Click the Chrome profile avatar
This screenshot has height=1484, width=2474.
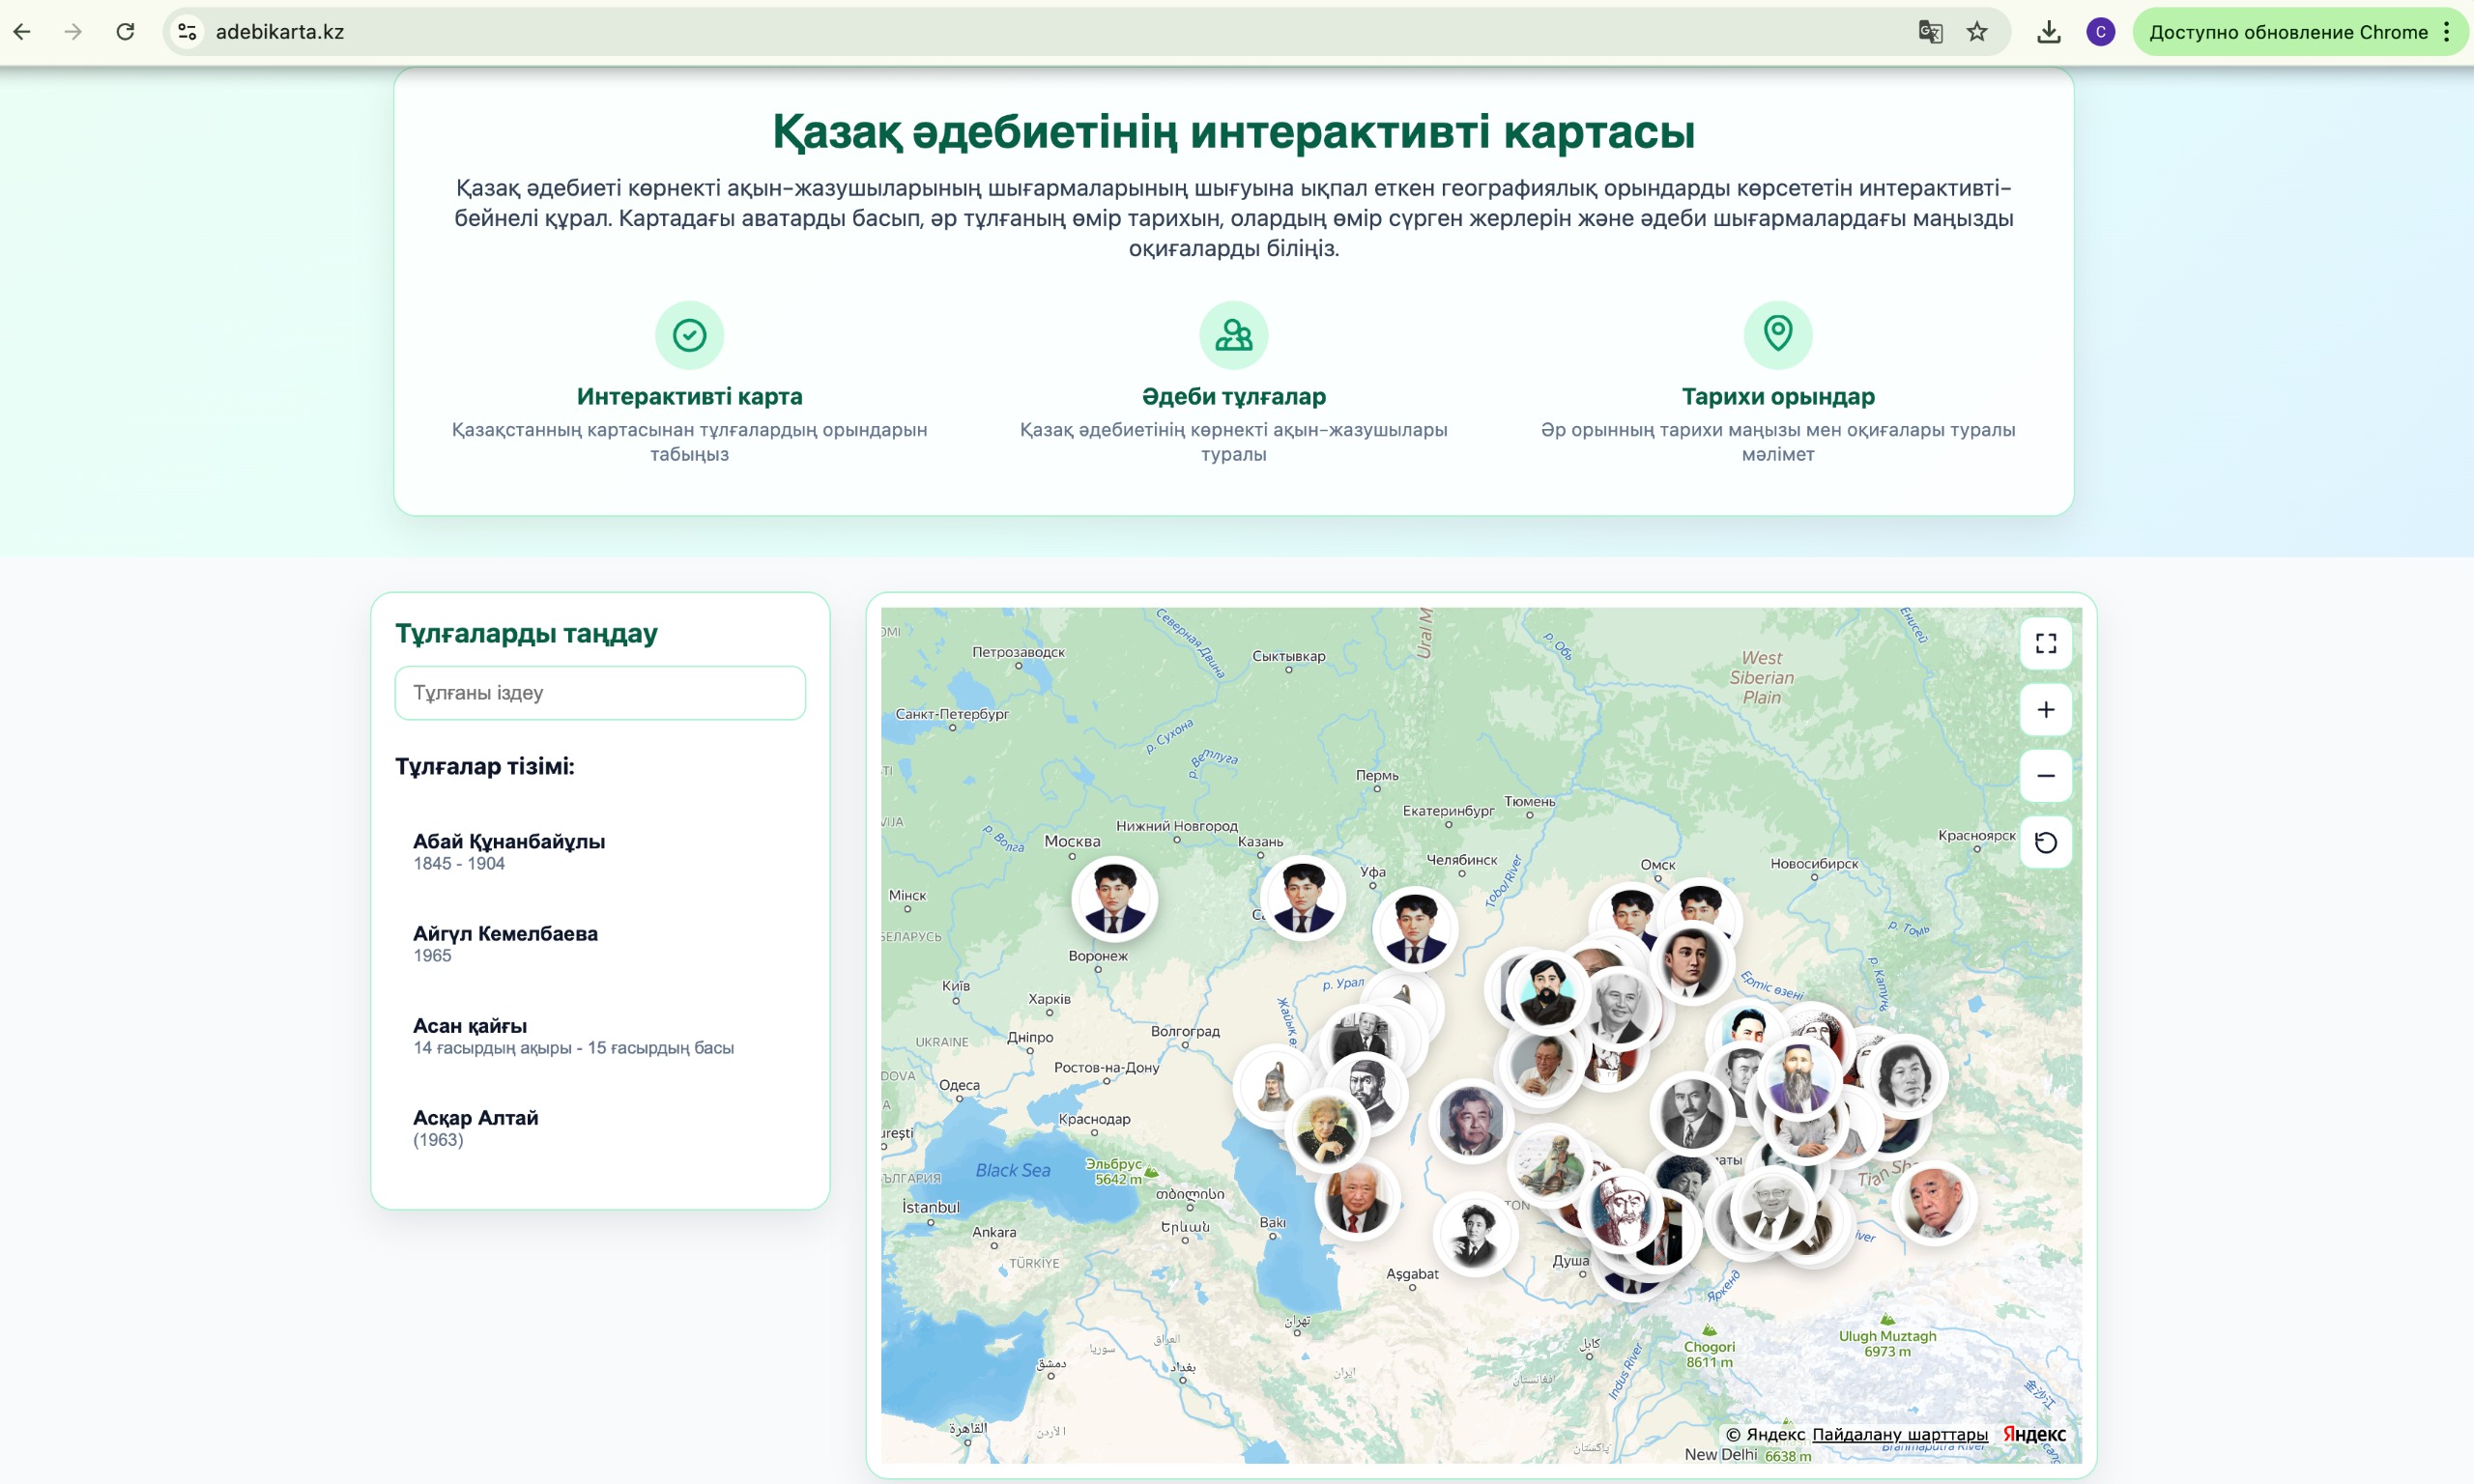2100,31
